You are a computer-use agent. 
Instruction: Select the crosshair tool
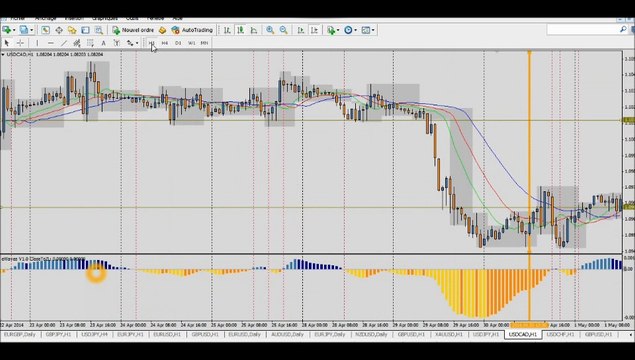(x=20, y=43)
